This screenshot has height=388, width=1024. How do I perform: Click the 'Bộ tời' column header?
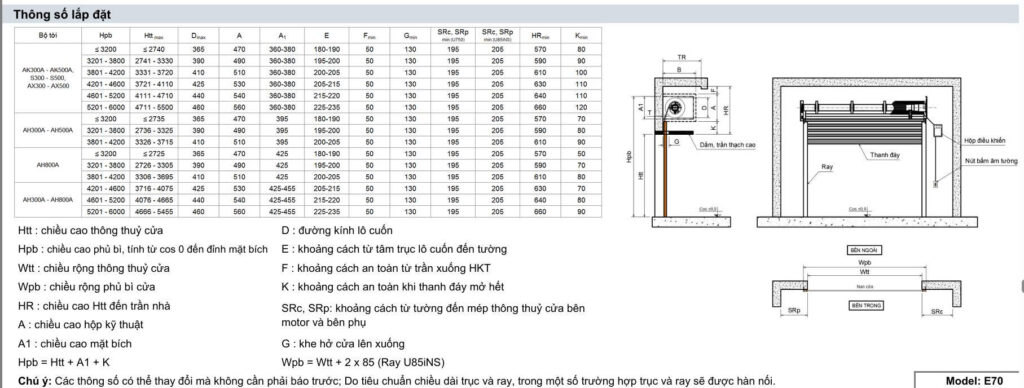tap(48, 35)
